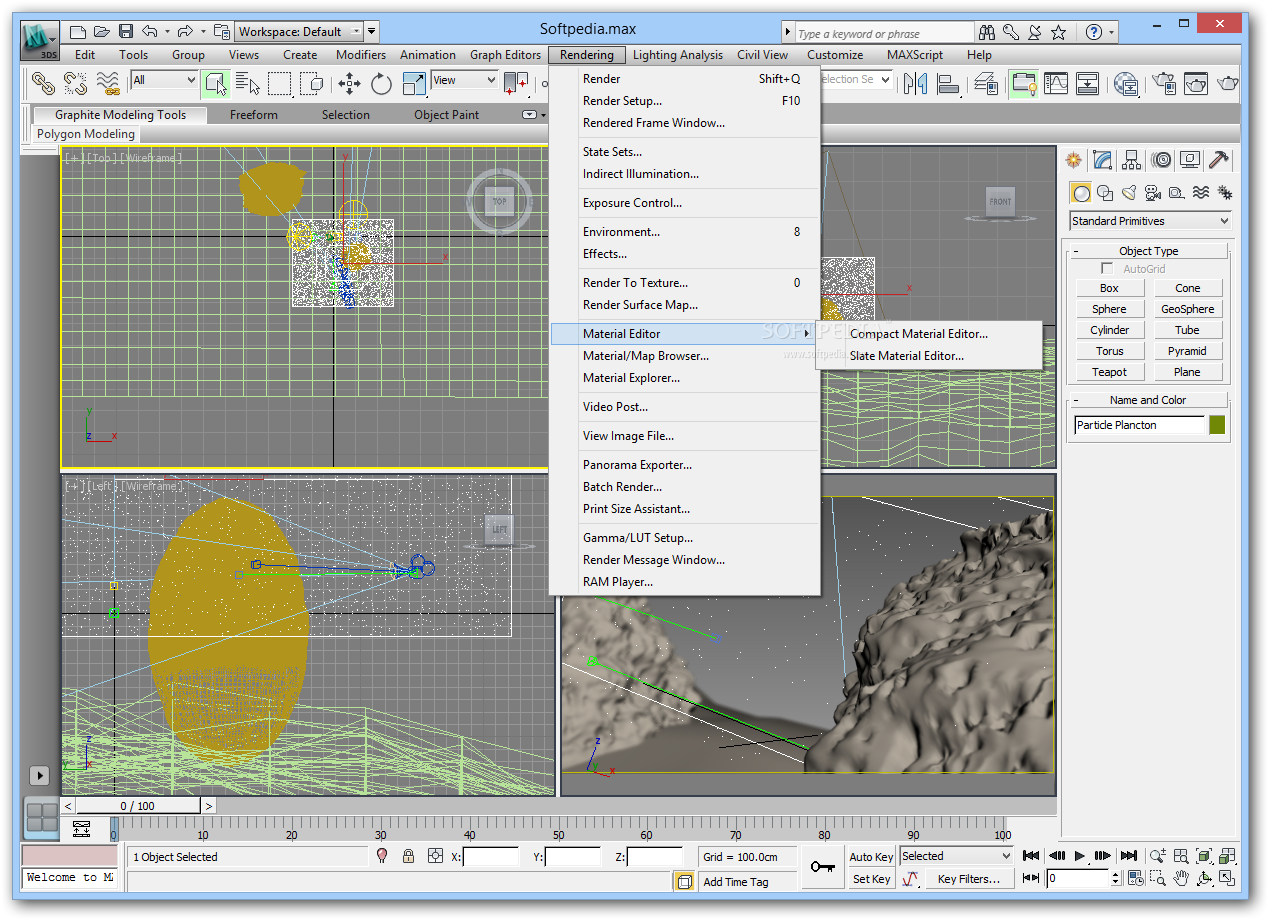
Task: Expand the Help question mark dropdown arrow
Action: click(1111, 32)
